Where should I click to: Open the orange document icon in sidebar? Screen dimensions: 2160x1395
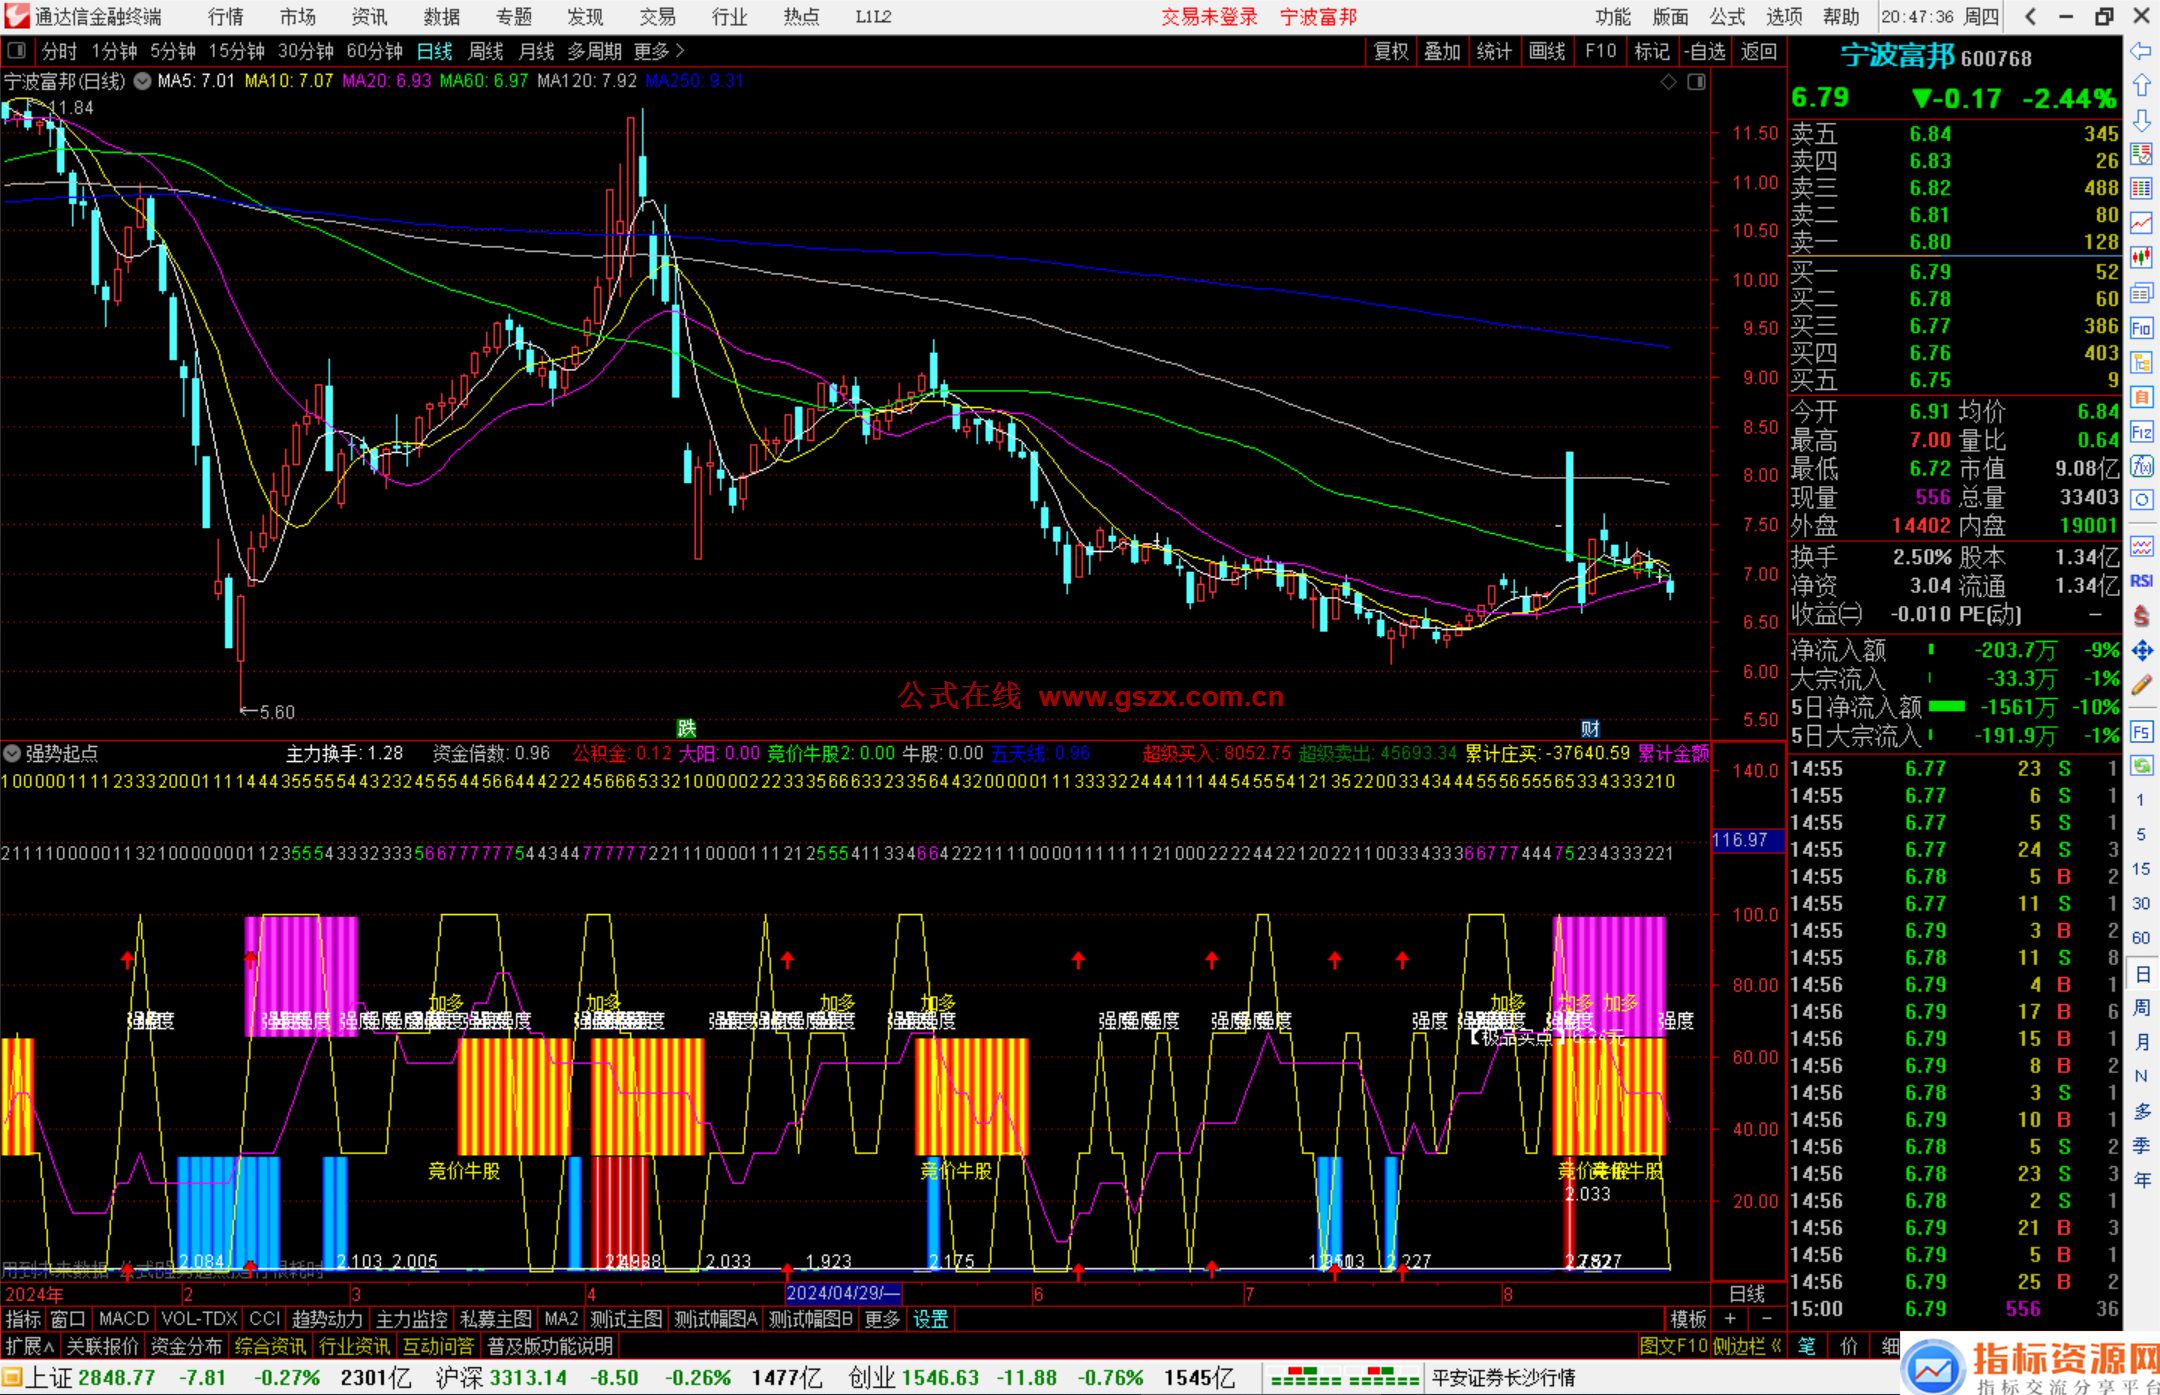click(2141, 397)
